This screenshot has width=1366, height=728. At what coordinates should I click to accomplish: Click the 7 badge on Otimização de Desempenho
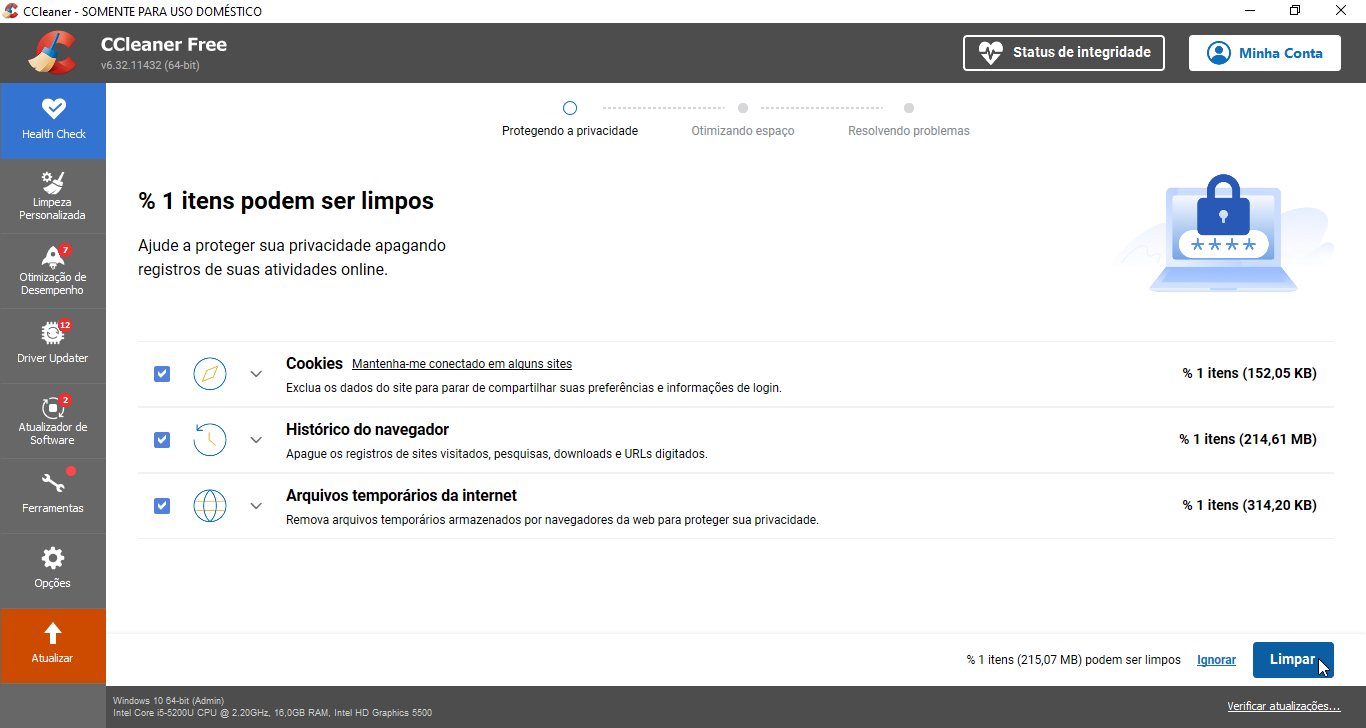coord(65,250)
